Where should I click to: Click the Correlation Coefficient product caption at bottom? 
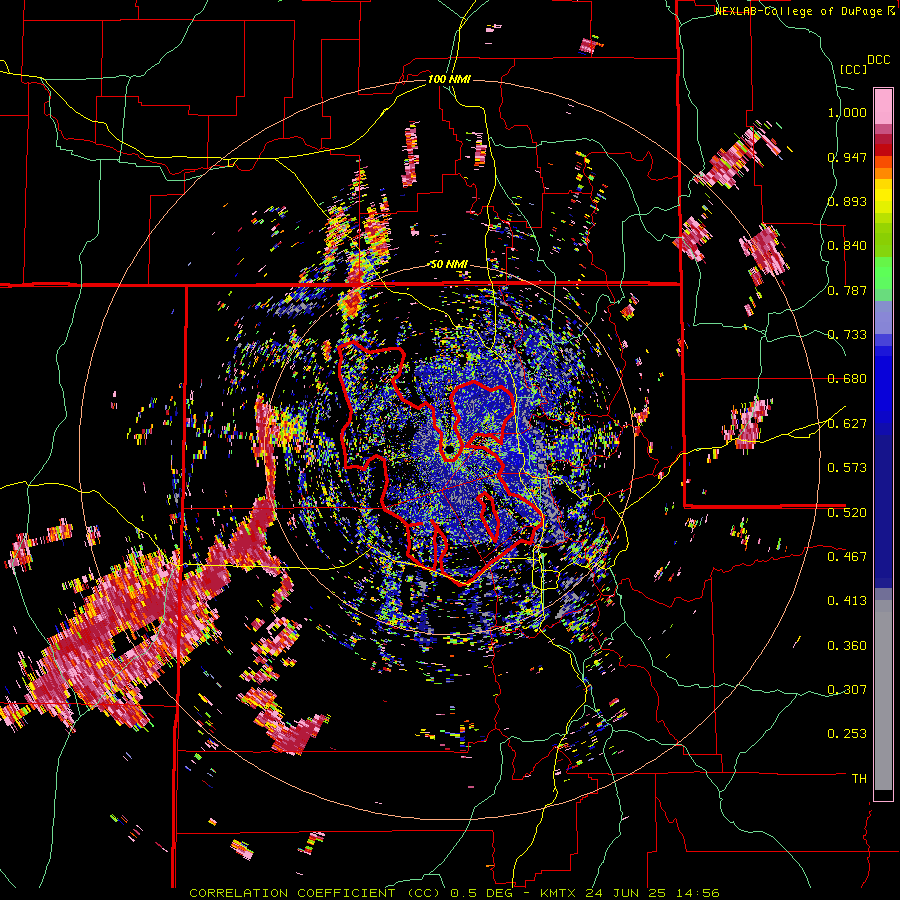click(454, 893)
